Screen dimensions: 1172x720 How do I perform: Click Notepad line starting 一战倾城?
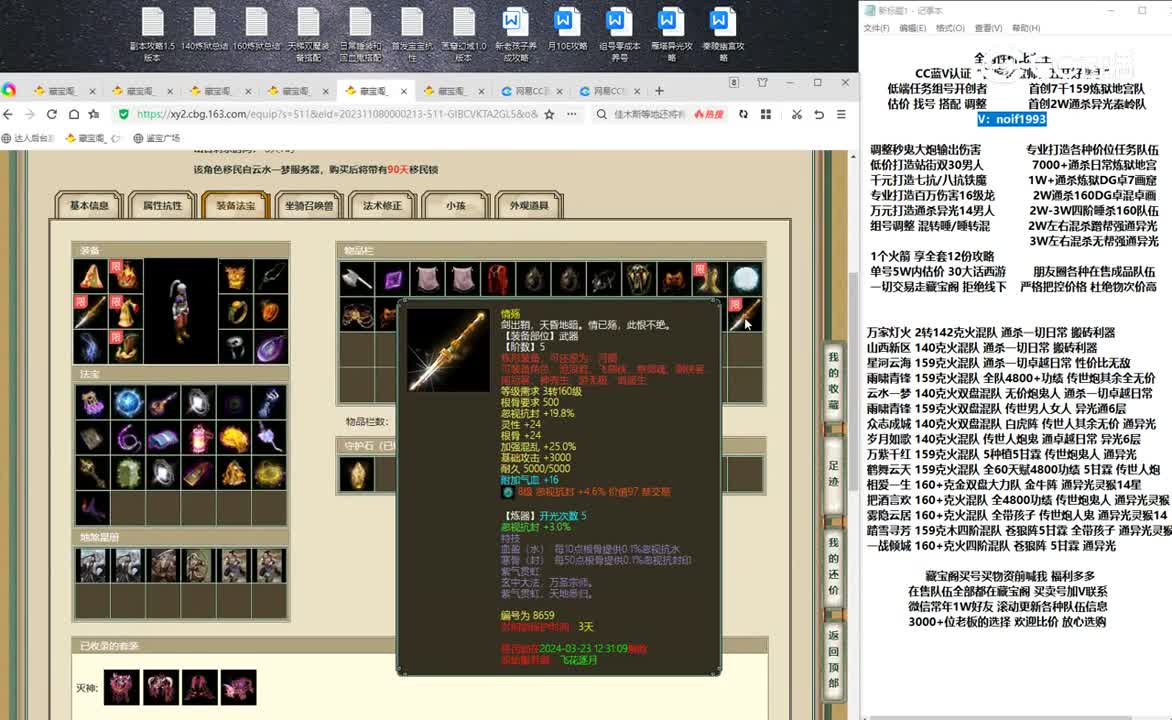(x=991, y=546)
